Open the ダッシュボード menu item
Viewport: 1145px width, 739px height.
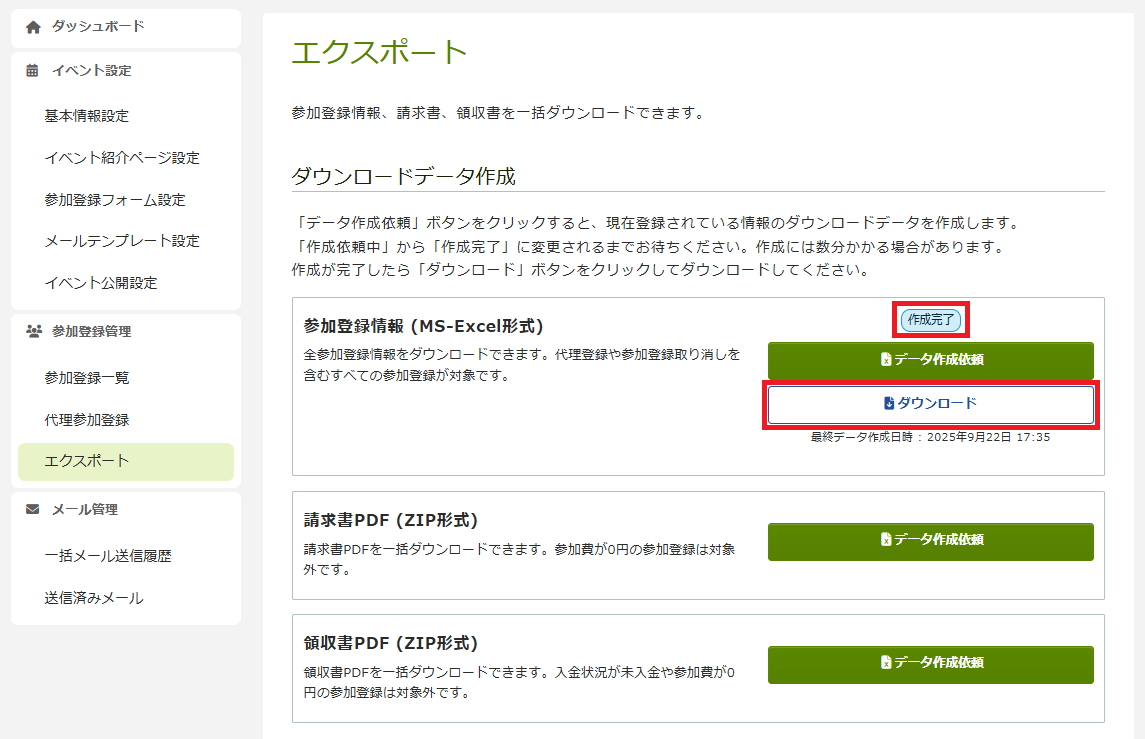pos(98,27)
